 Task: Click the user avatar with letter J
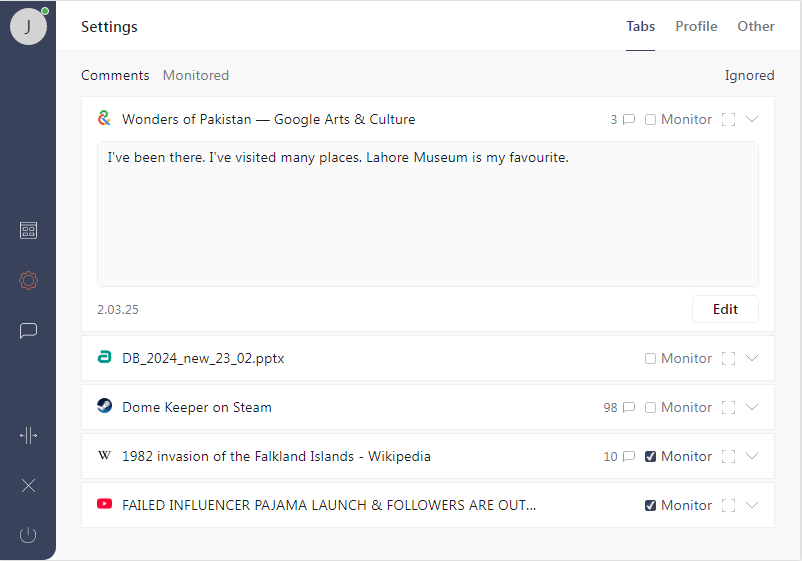[28, 27]
